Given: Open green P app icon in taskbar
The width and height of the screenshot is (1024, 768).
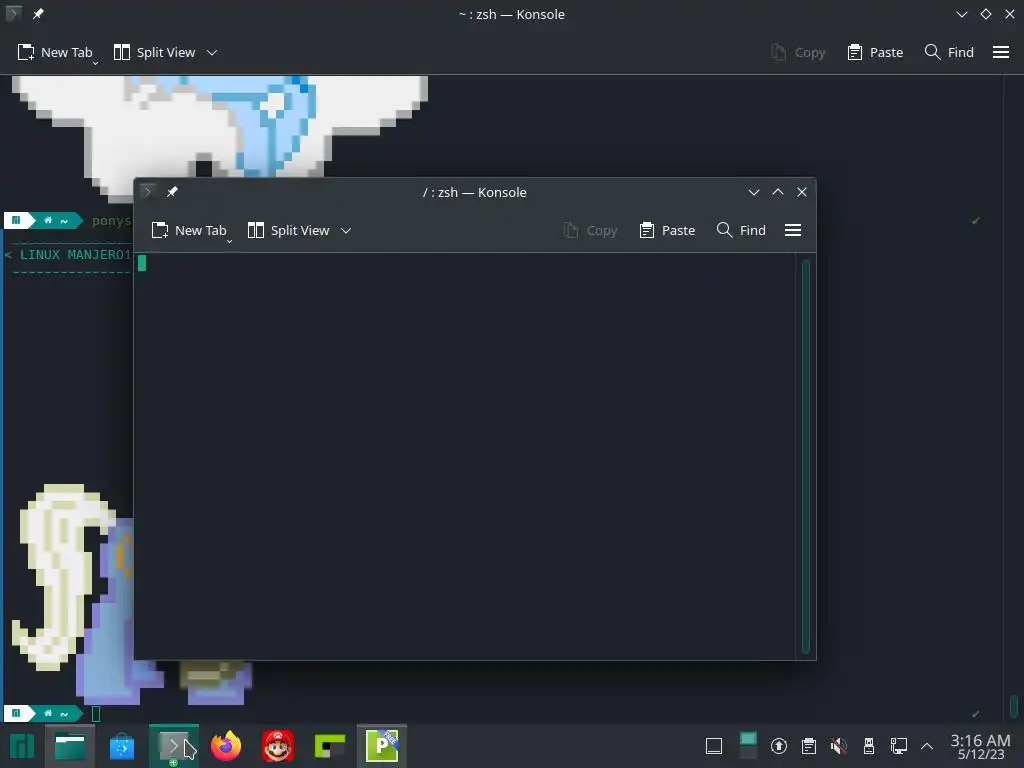Looking at the screenshot, I should [x=382, y=746].
